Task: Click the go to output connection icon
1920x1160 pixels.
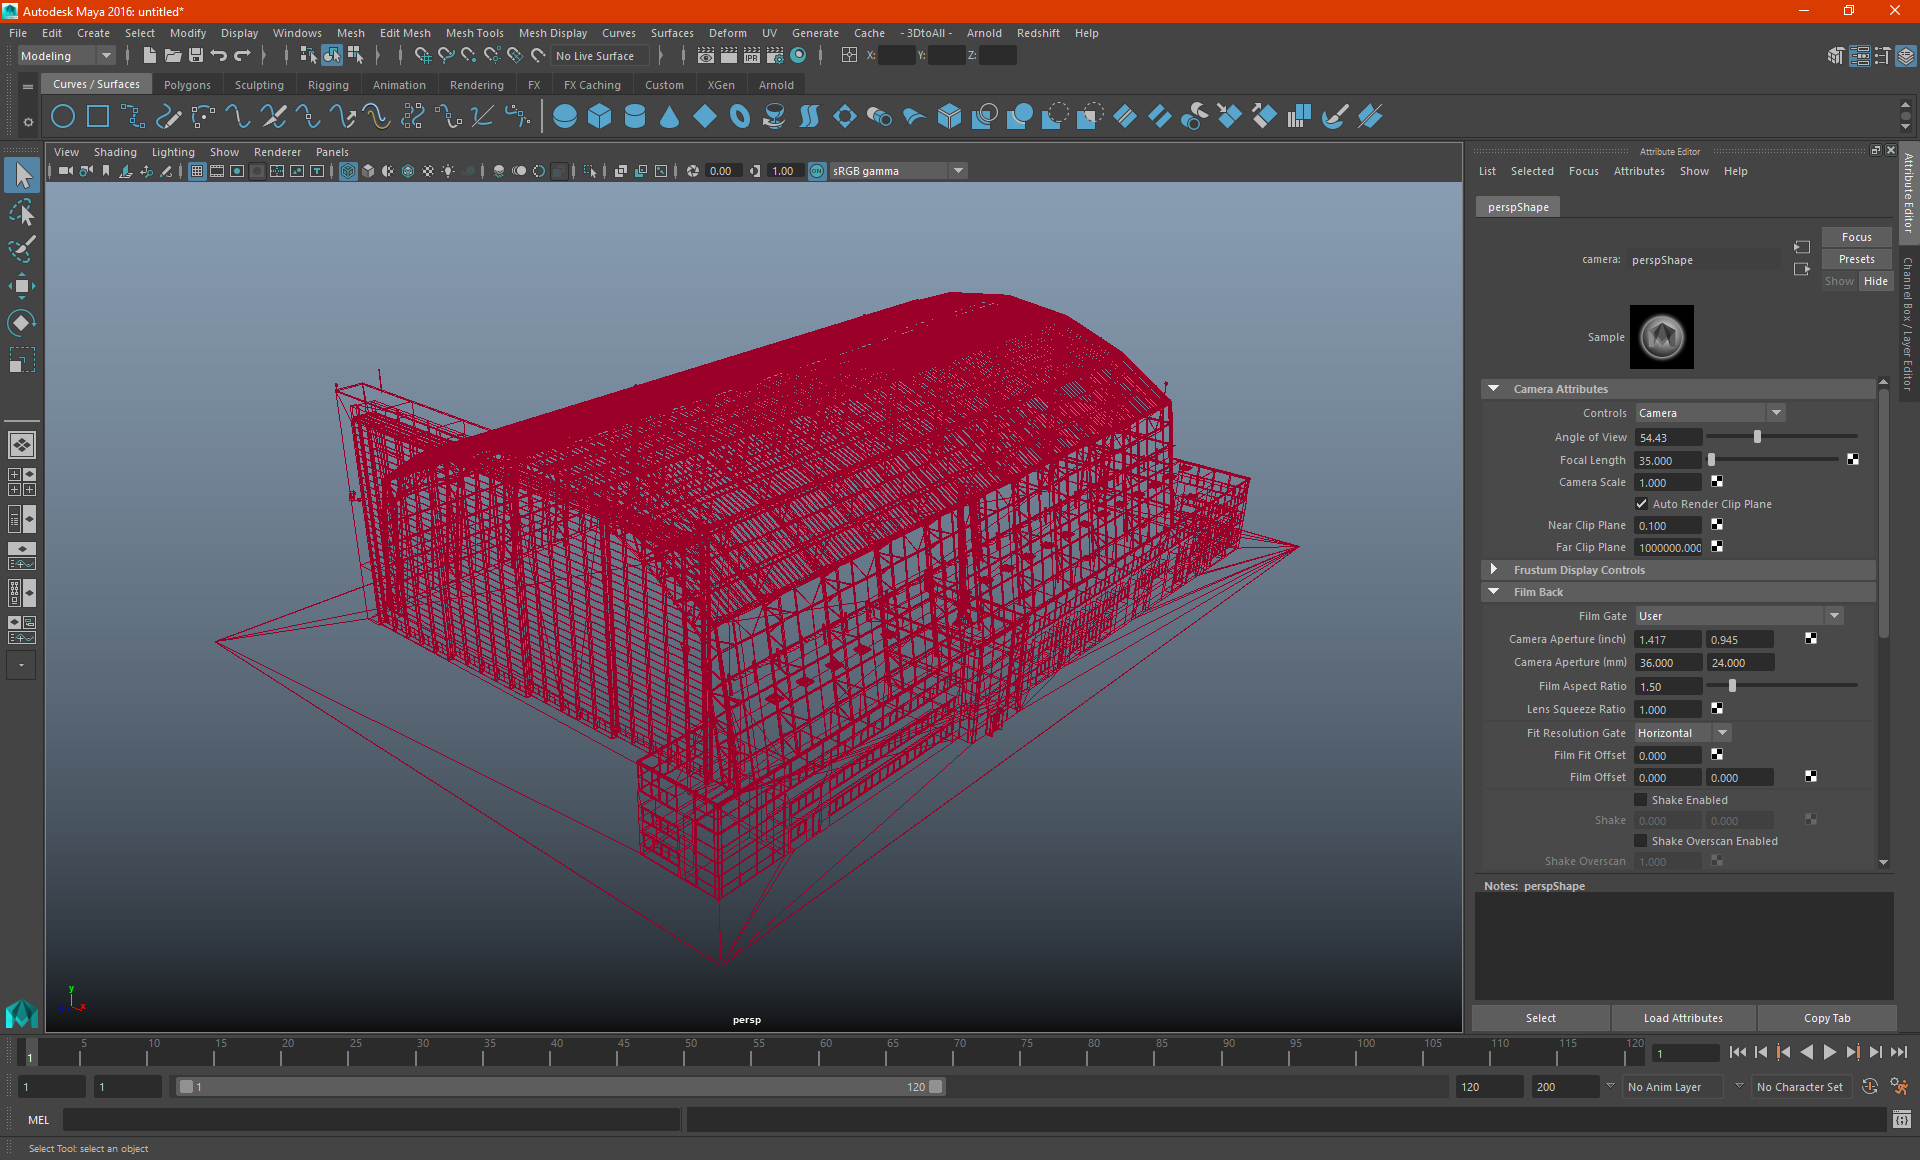Action: [x=1801, y=269]
